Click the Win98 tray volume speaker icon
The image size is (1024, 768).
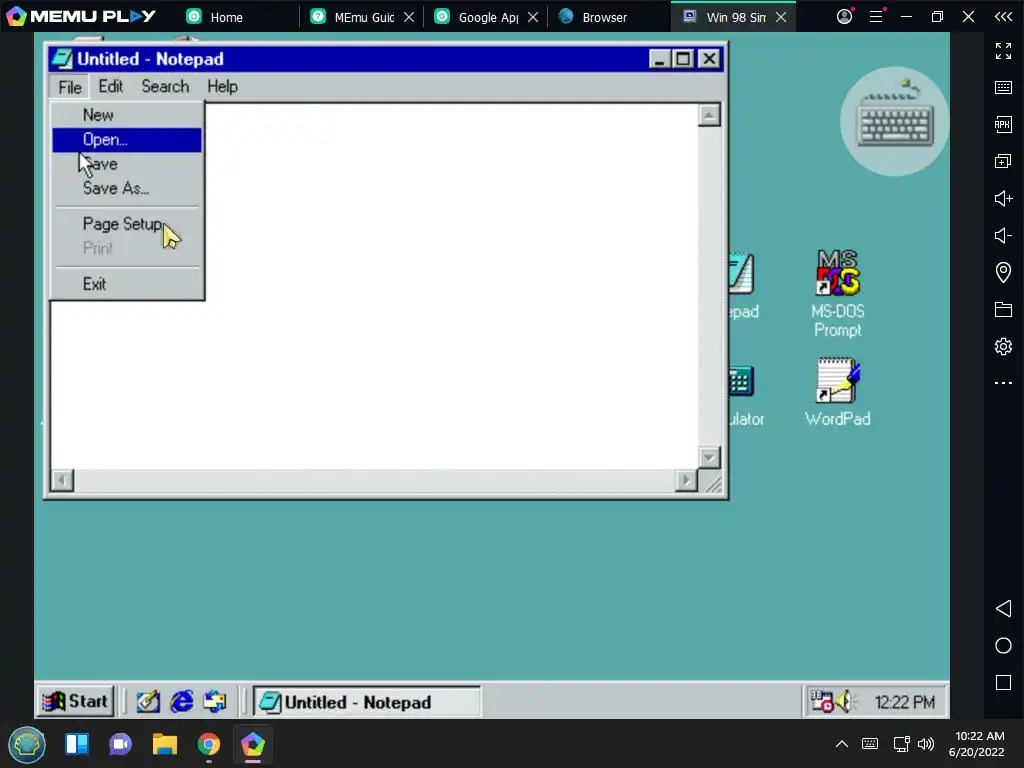pos(846,701)
